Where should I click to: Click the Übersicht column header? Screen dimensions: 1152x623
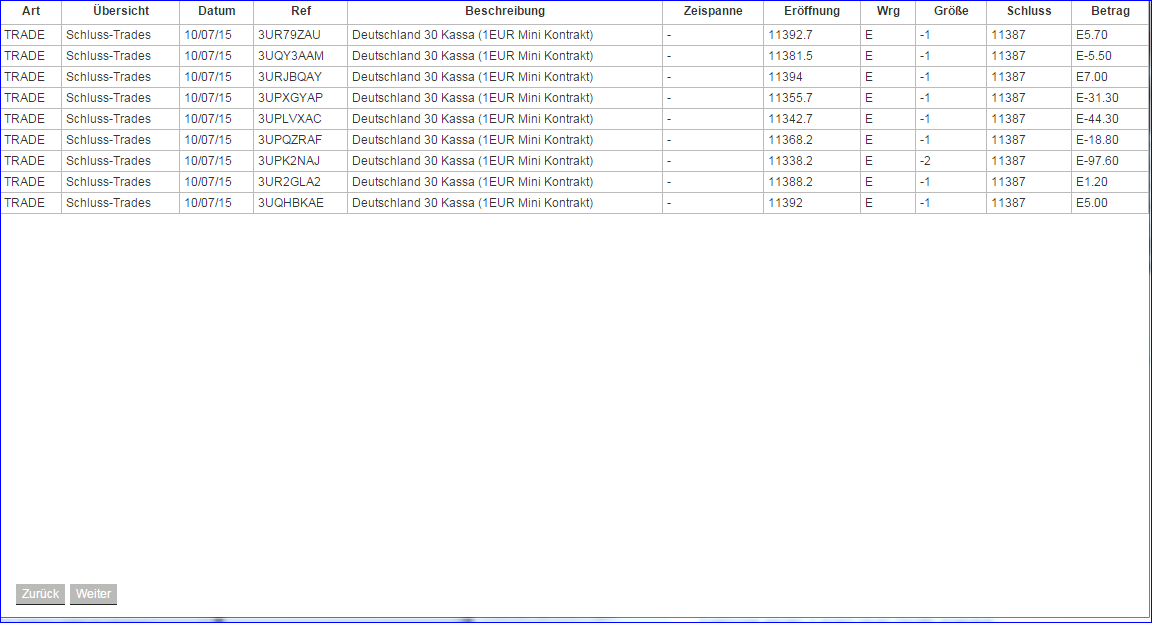click(120, 11)
